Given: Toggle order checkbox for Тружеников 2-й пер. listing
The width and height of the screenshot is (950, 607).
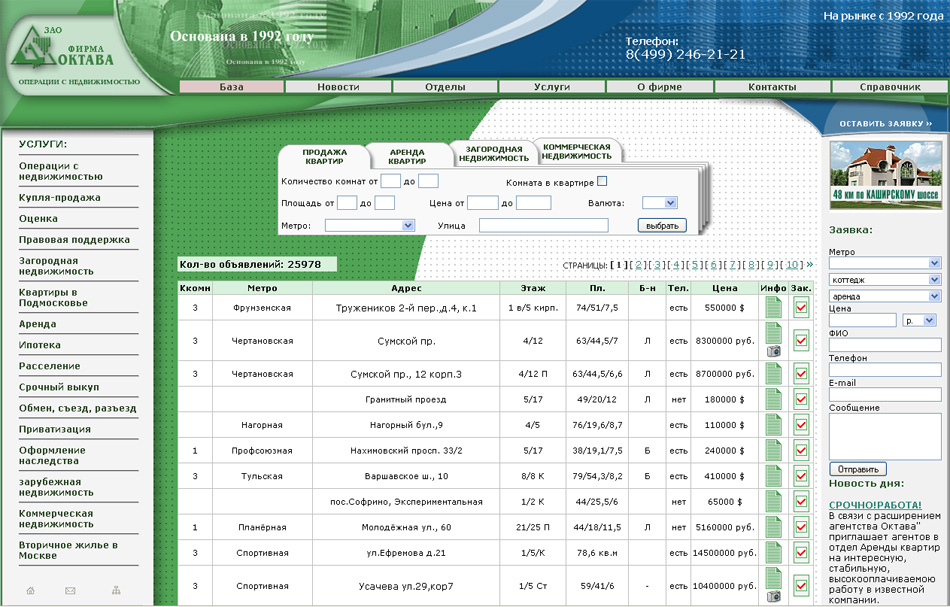Looking at the screenshot, I should (801, 308).
